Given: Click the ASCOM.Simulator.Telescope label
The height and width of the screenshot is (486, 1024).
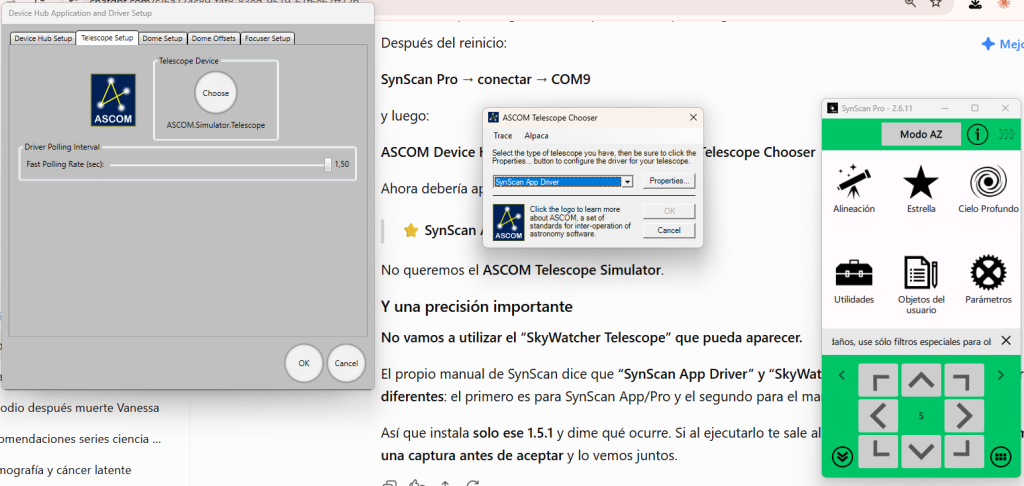Looking at the screenshot, I should coord(216,125).
